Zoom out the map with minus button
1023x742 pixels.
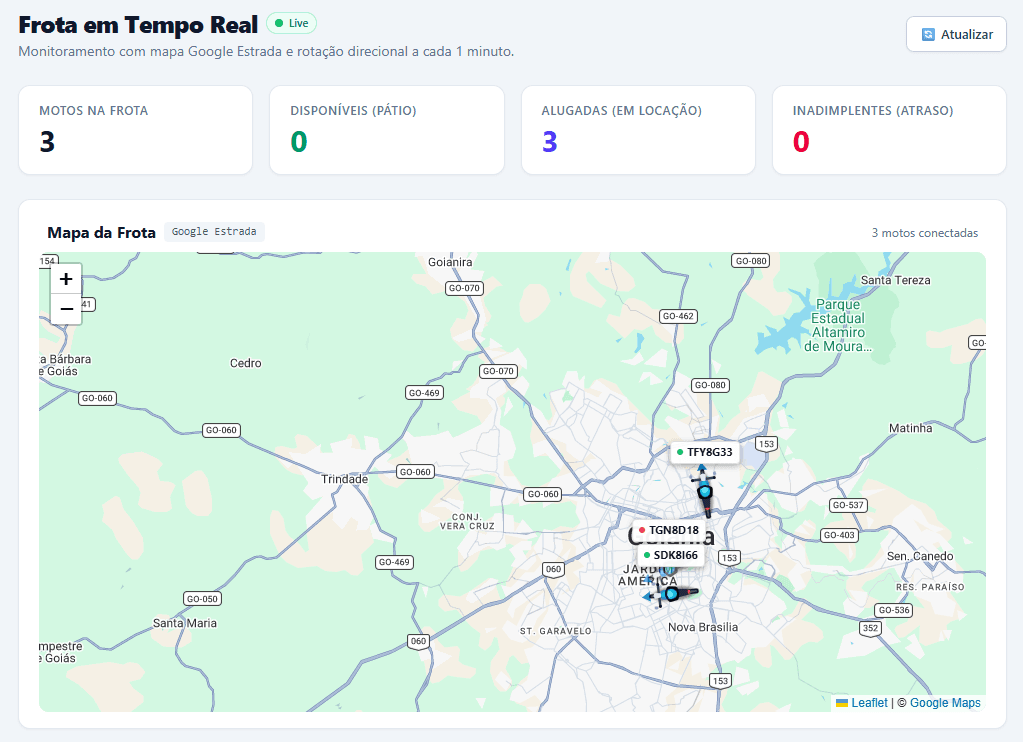click(66, 309)
